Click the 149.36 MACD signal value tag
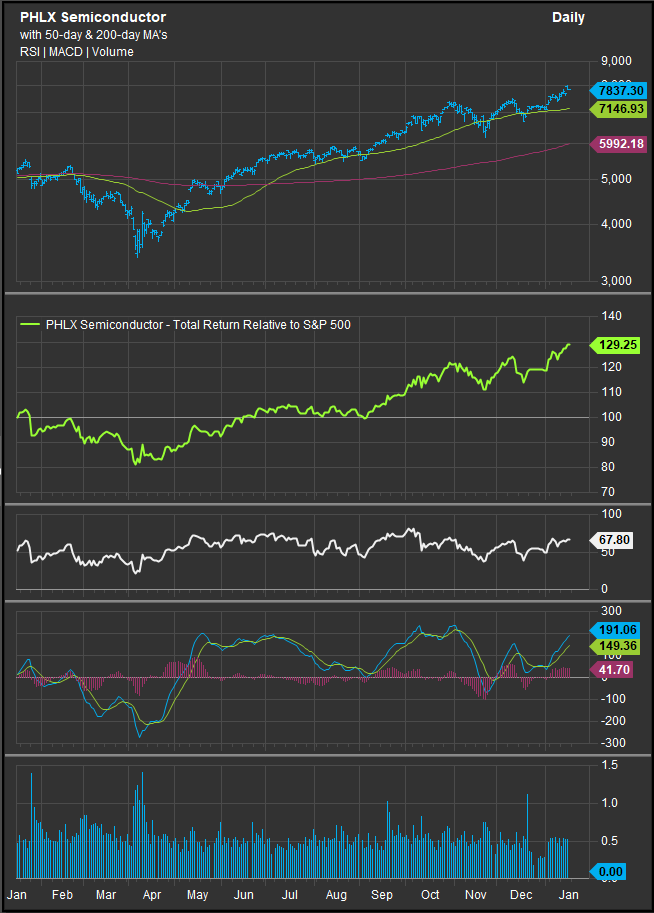 [620, 647]
